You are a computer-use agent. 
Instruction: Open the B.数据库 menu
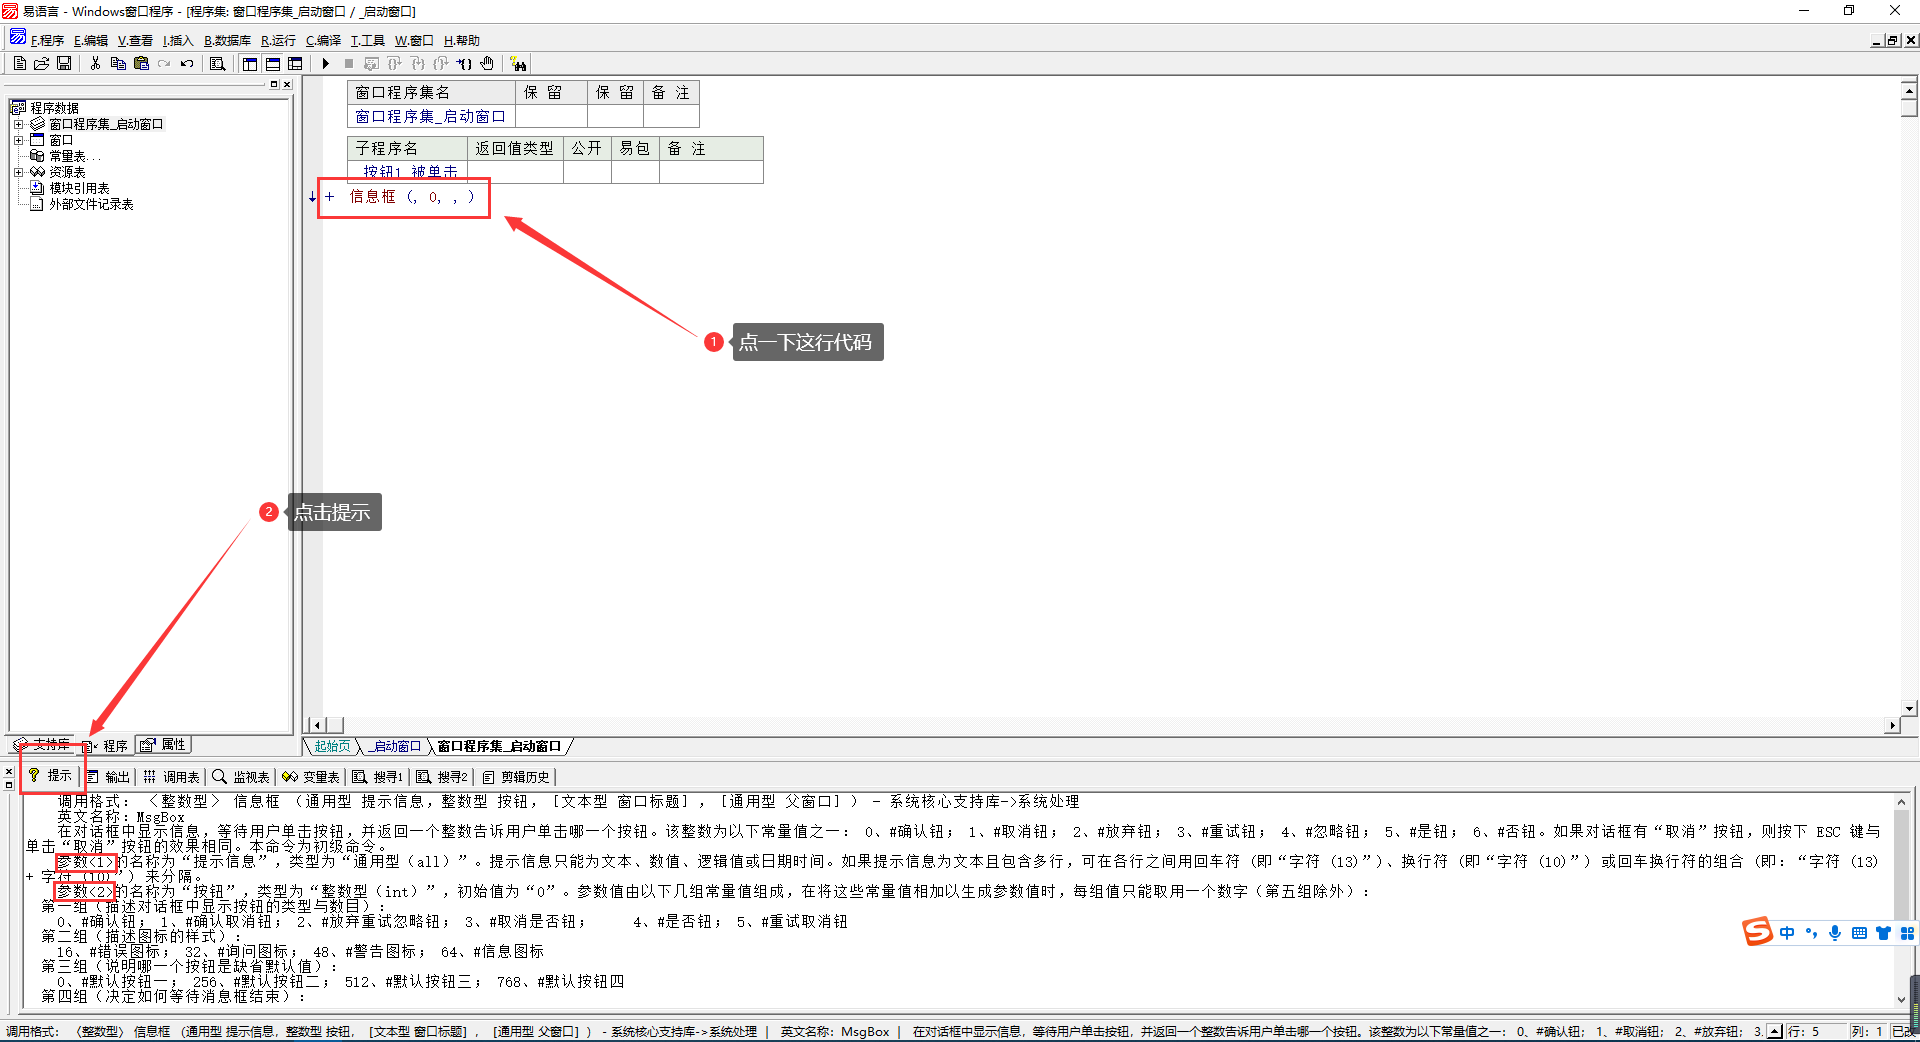coord(227,40)
